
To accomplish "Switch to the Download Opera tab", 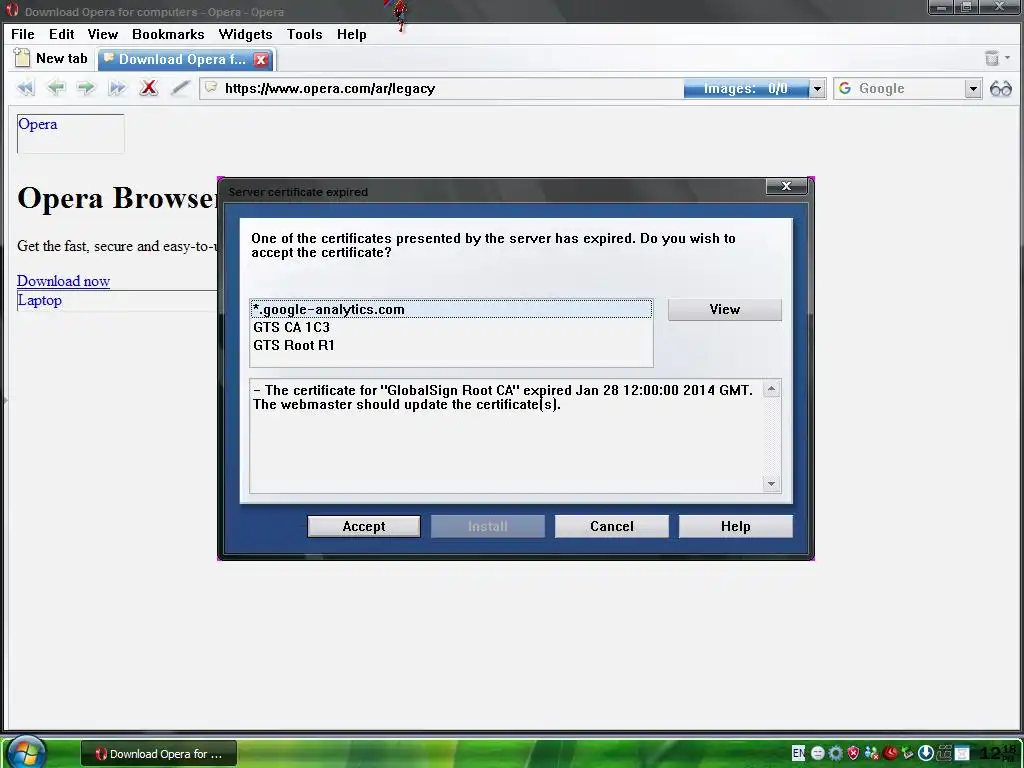I will pyautogui.click(x=182, y=59).
